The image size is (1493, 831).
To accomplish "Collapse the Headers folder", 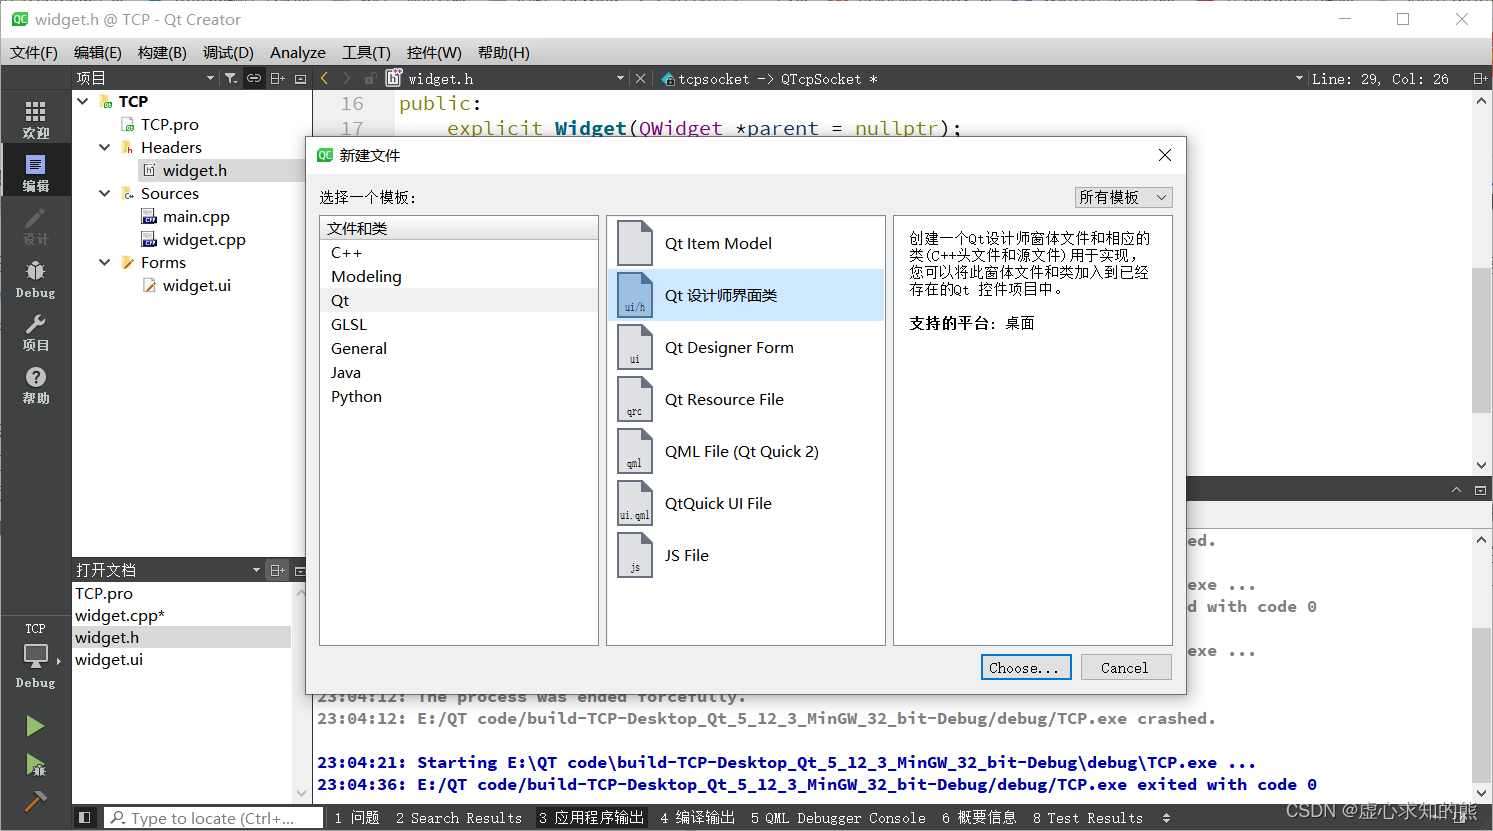I will click(105, 147).
